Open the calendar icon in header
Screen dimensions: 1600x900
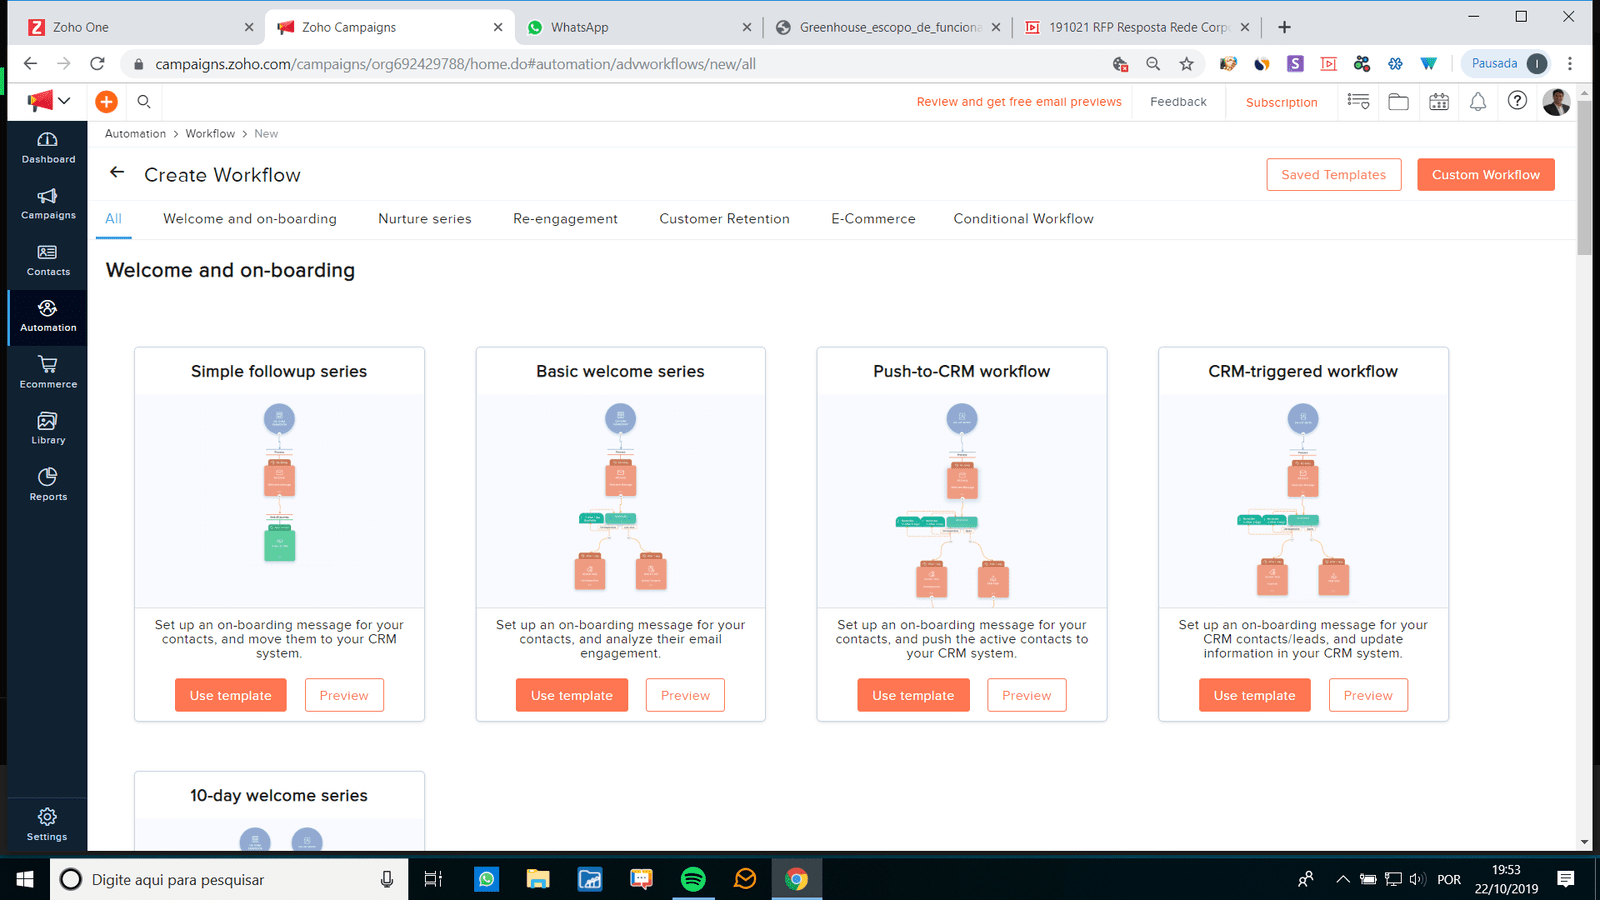[x=1439, y=101]
